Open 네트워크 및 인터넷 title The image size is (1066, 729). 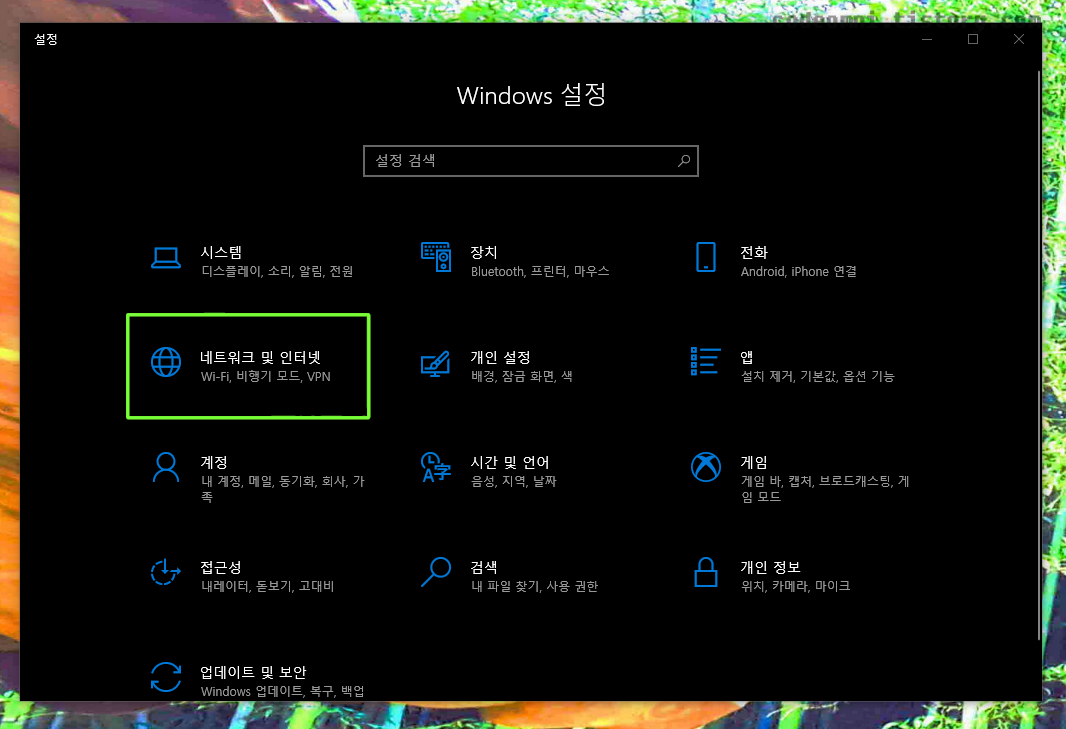[x=260, y=357]
